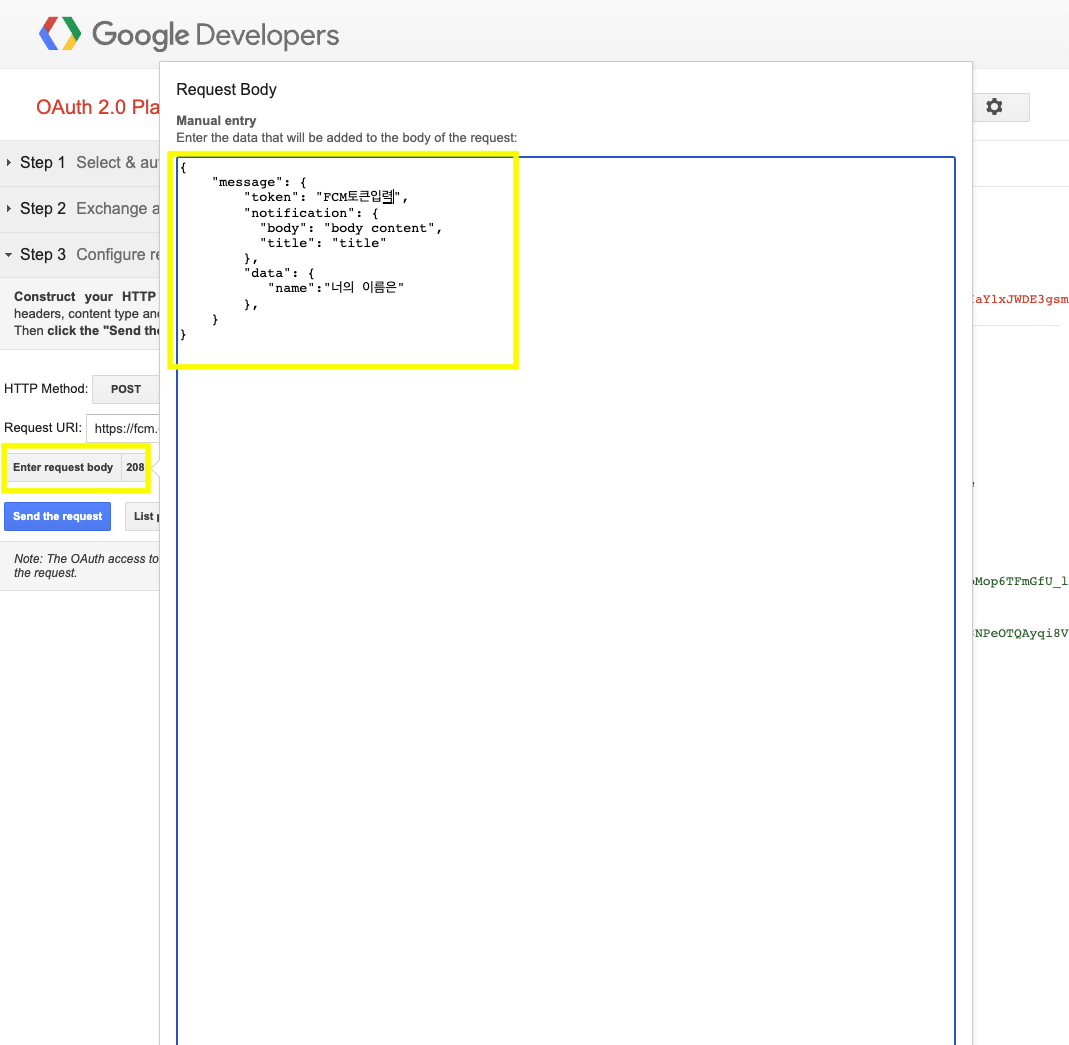The width and height of the screenshot is (1069, 1045).
Task: Click the Construct your HTTP request instructions
Action: 86,314
